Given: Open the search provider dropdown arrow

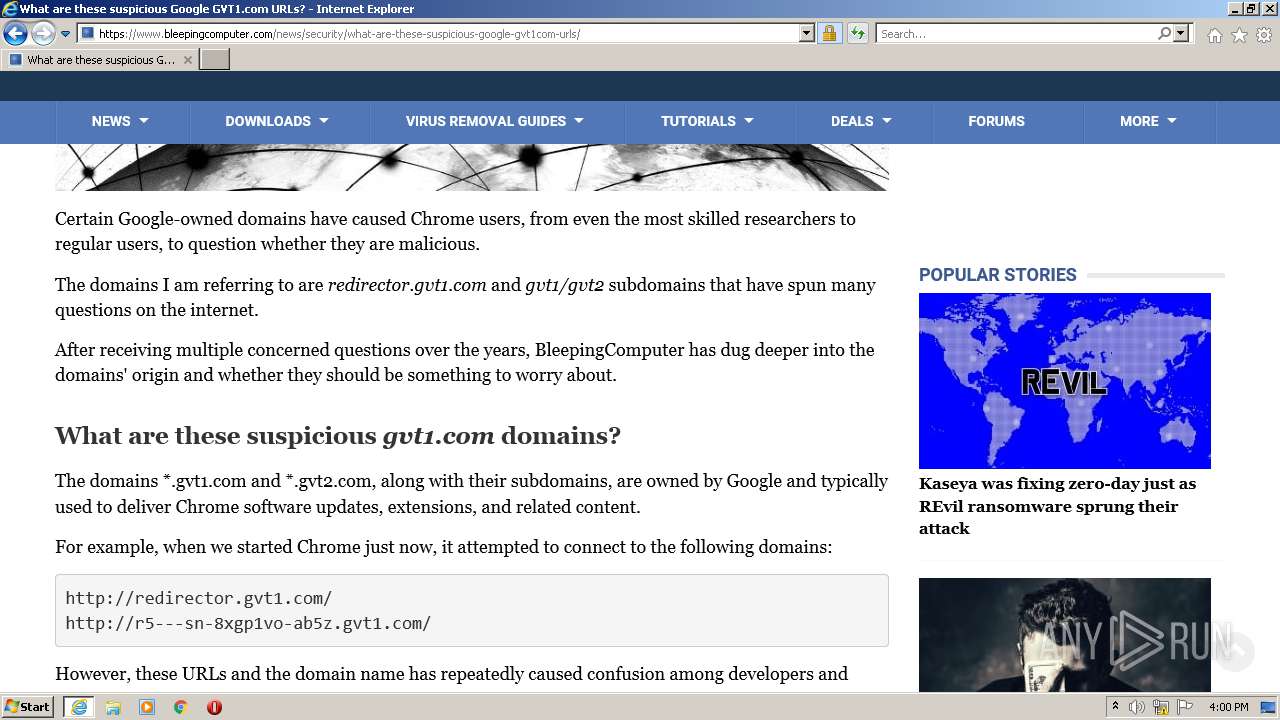Looking at the screenshot, I should [1181, 34].
